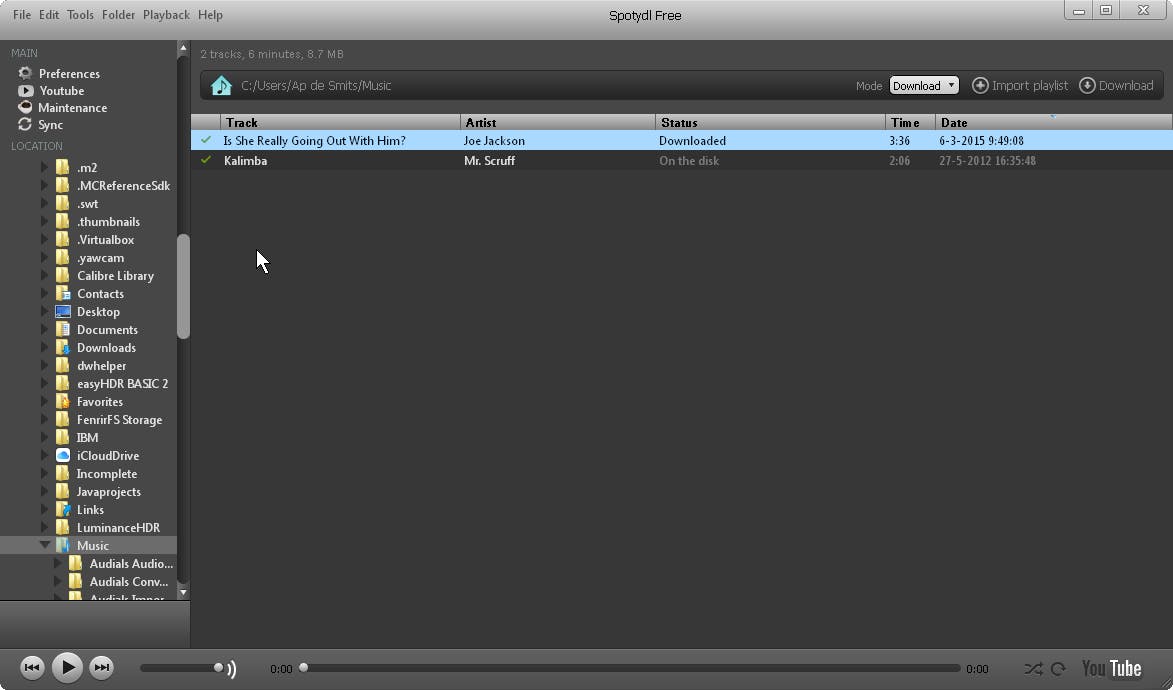The width and height of the screenshot is (1173, 690).
Task: Expand the easyHDR BASIC 2 folder node
Action: pos(44,383)
